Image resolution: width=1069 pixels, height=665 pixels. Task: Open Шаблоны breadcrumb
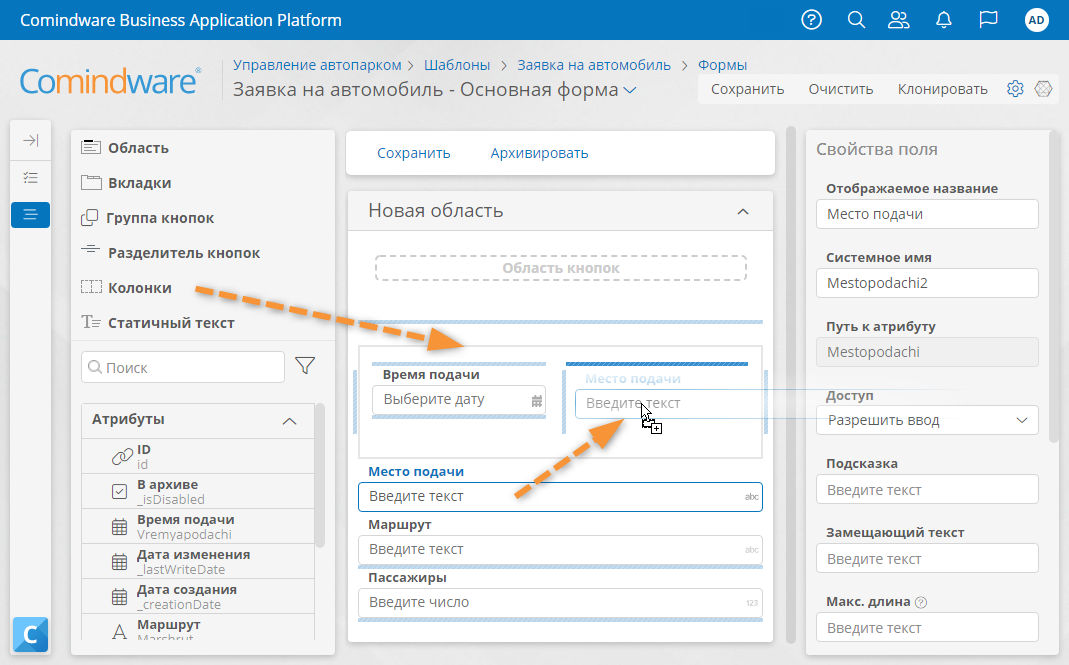(457, 65)
